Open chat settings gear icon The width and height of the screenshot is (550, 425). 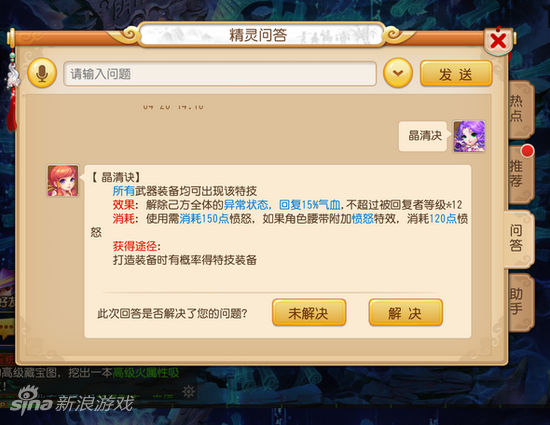(x=189, y=391)
